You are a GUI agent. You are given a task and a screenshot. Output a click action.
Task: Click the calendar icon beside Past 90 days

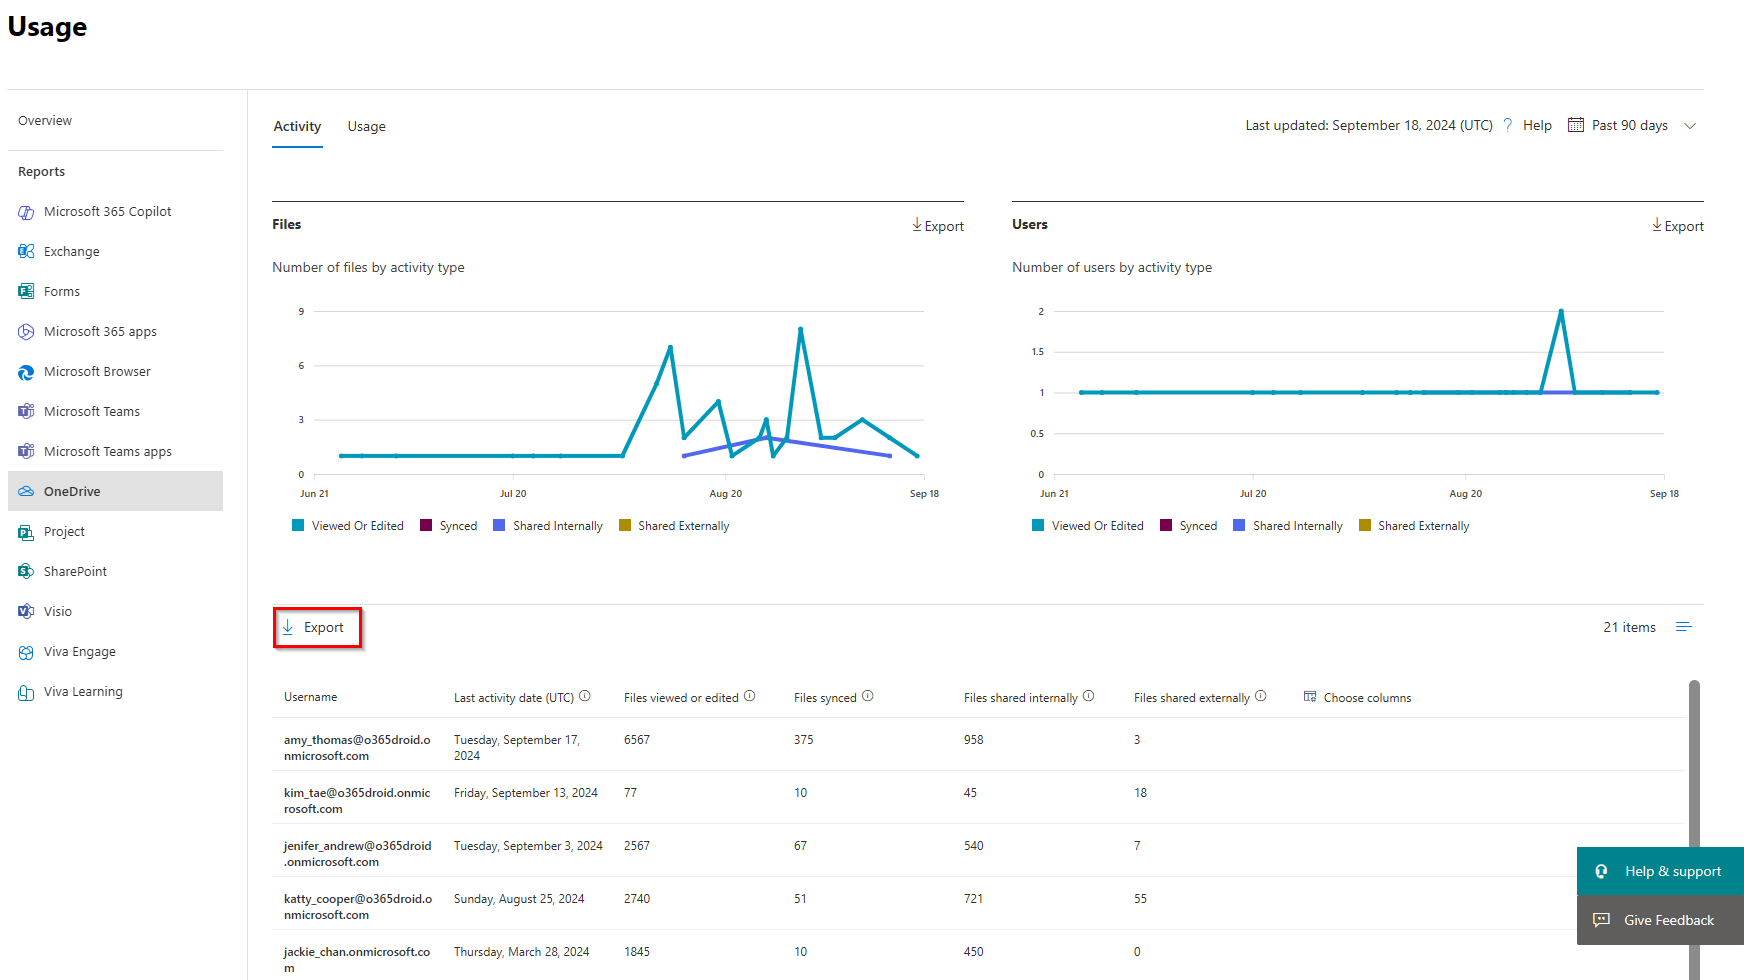click(x=1575, y=124)
